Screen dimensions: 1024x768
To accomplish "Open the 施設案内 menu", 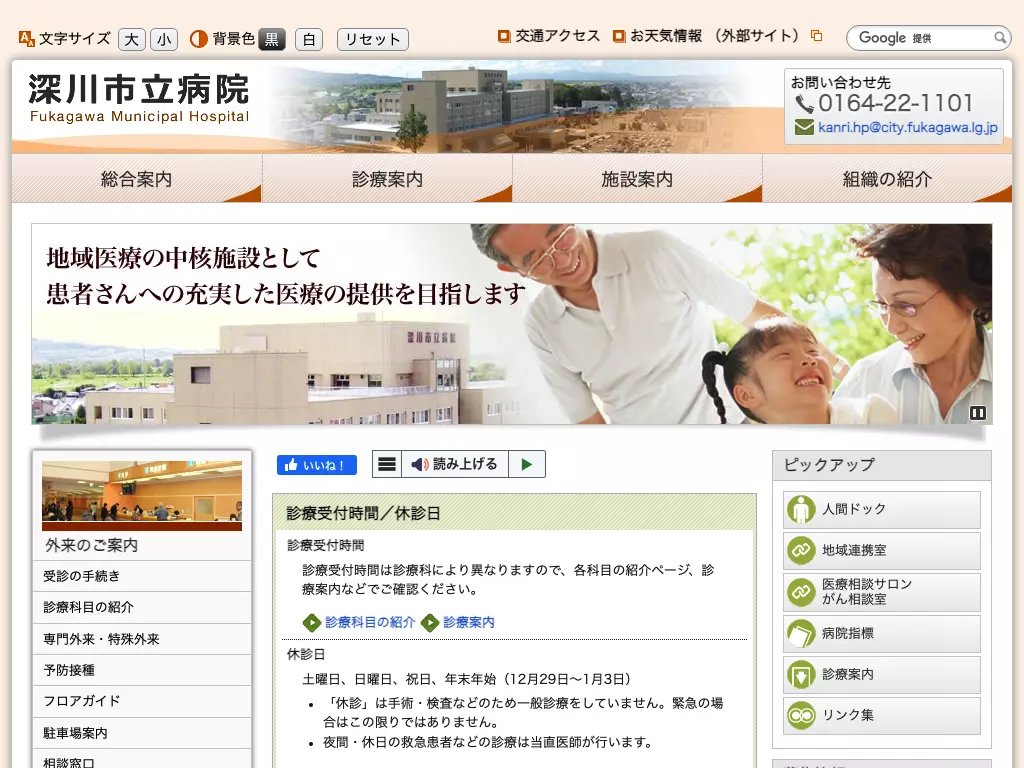I will (637, 178).
